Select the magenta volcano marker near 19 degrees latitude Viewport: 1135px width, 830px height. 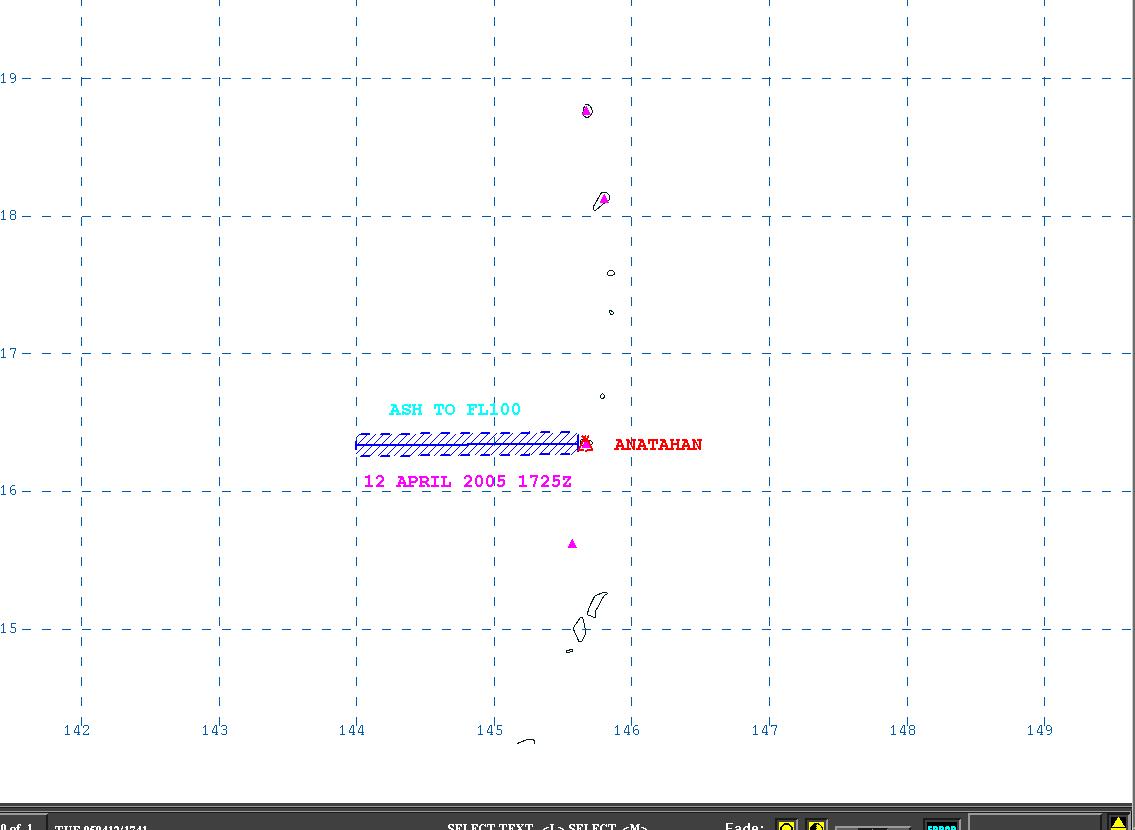[586, 111]
